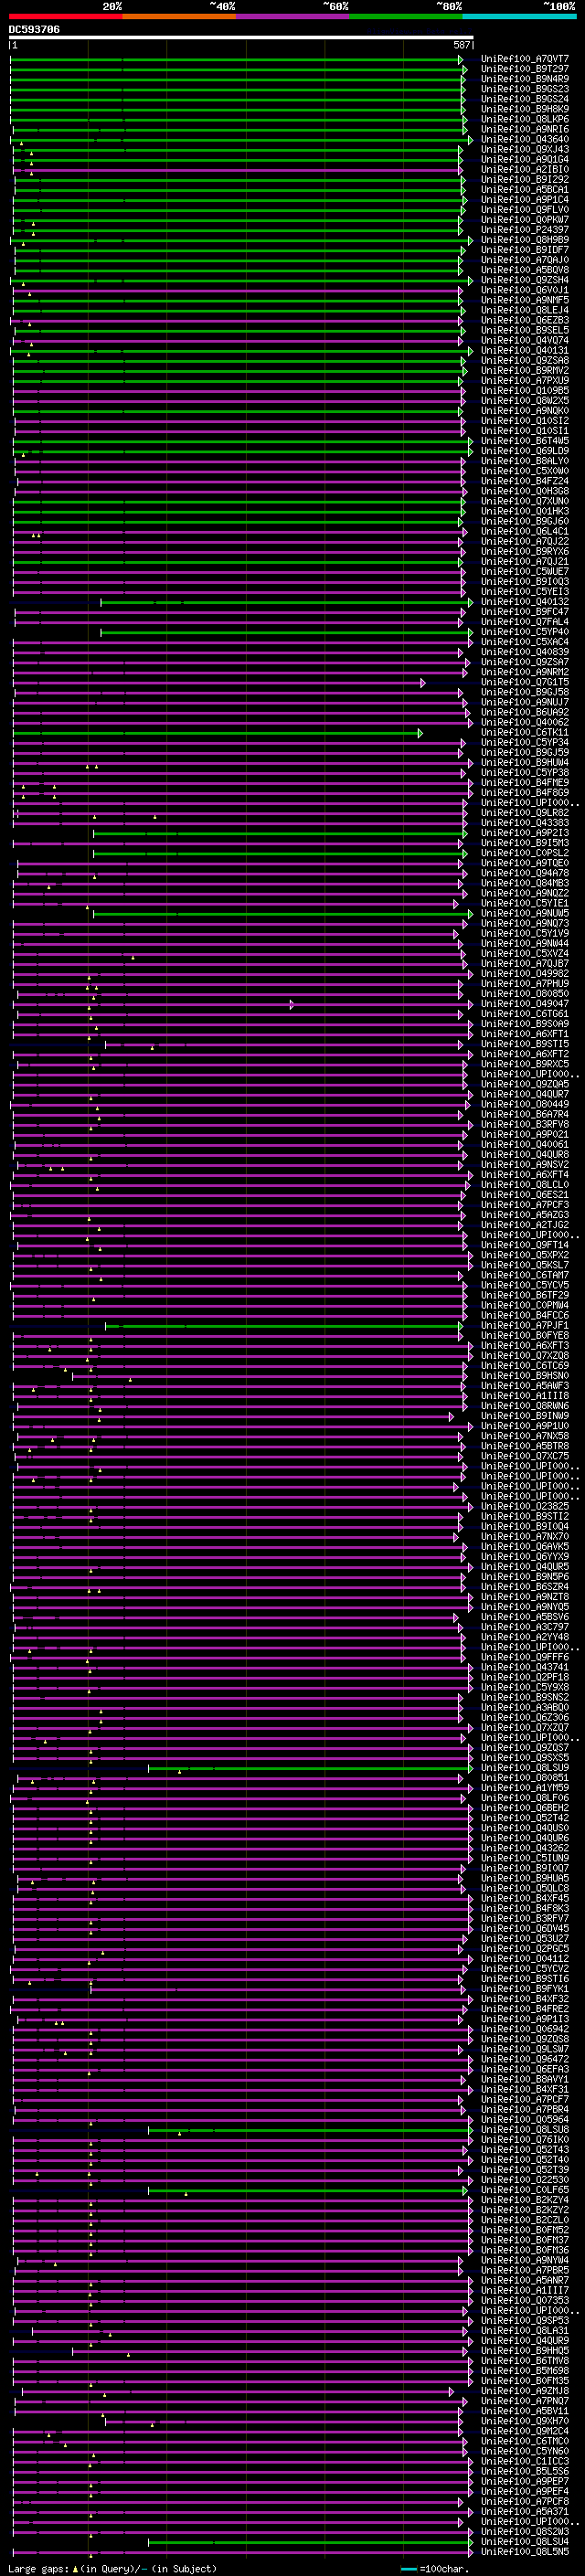585x2576 pixels.
Task: Select the red 20% identity color band
Action: tap(66, 16)
